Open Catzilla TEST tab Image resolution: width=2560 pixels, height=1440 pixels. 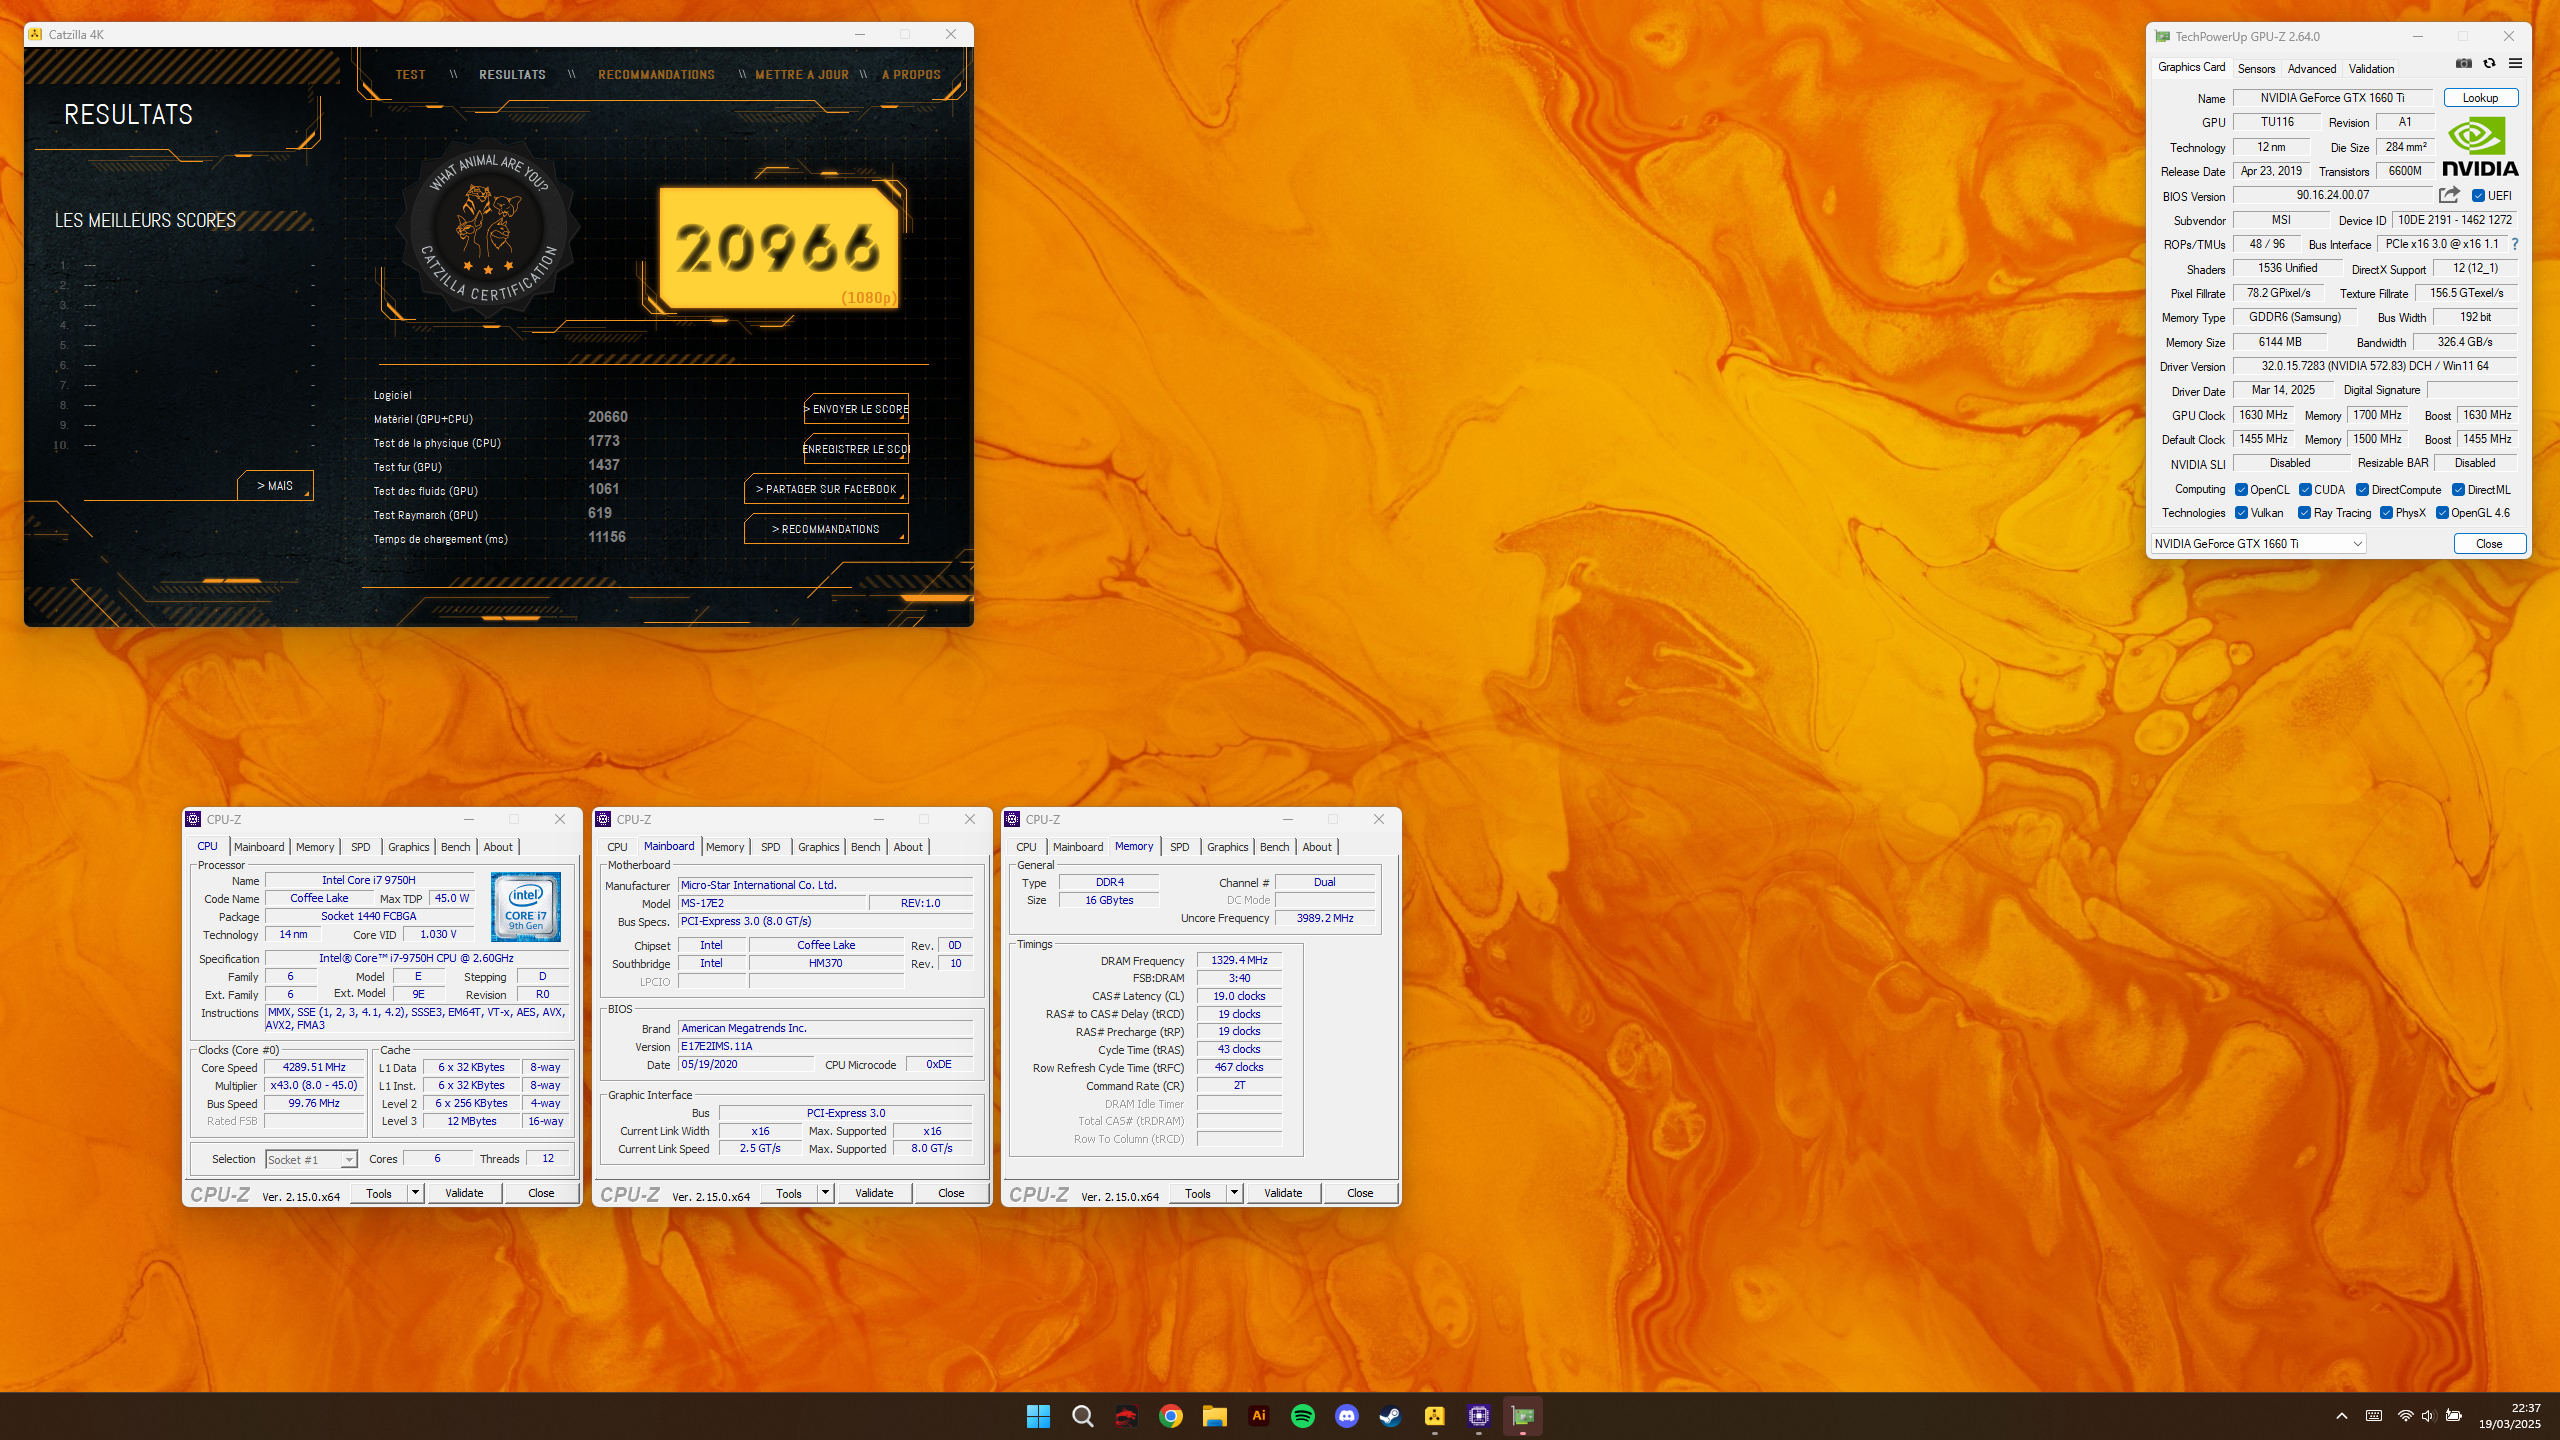click(410, 75)
